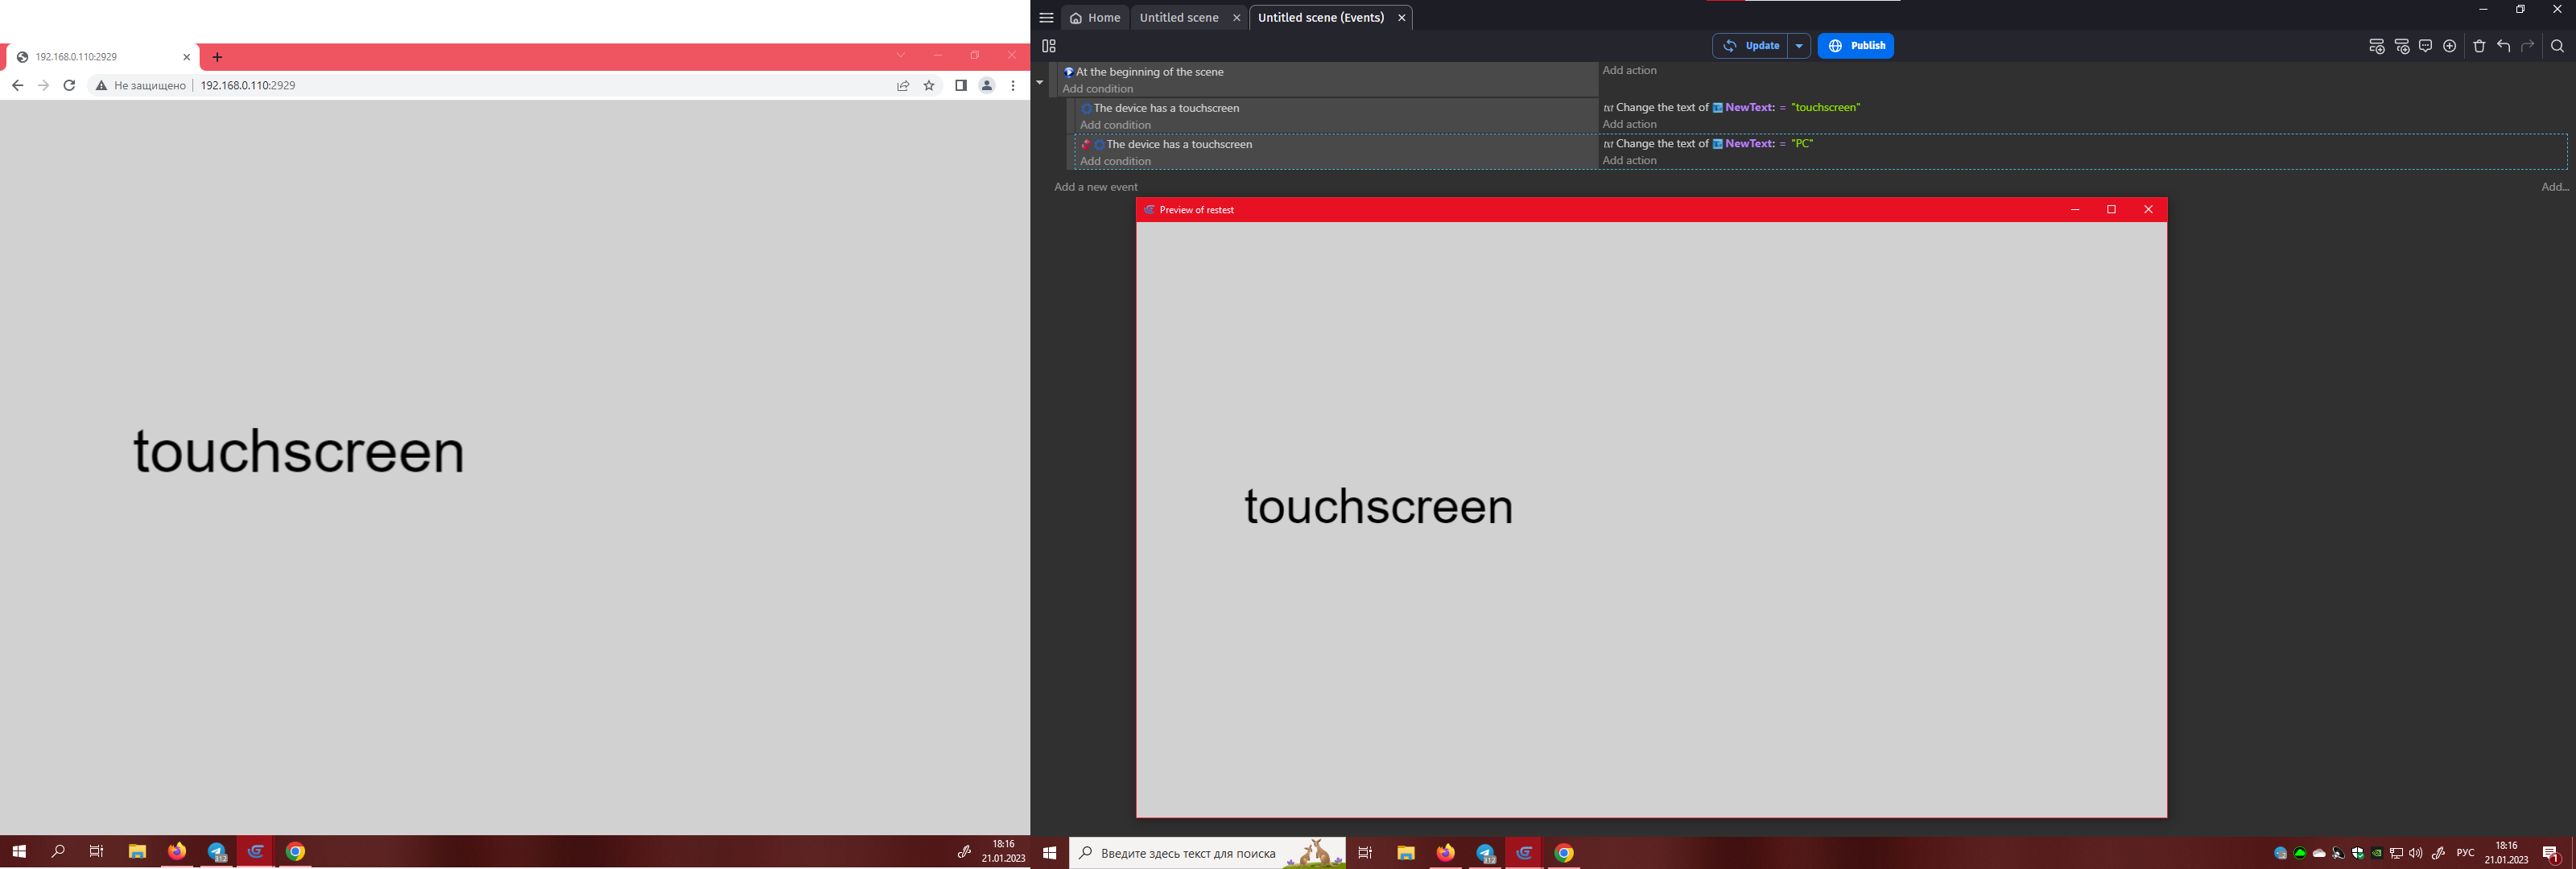
Task: Redo change with redo arrow icon
Action: pyautogui.click(x=2529, y=46)
